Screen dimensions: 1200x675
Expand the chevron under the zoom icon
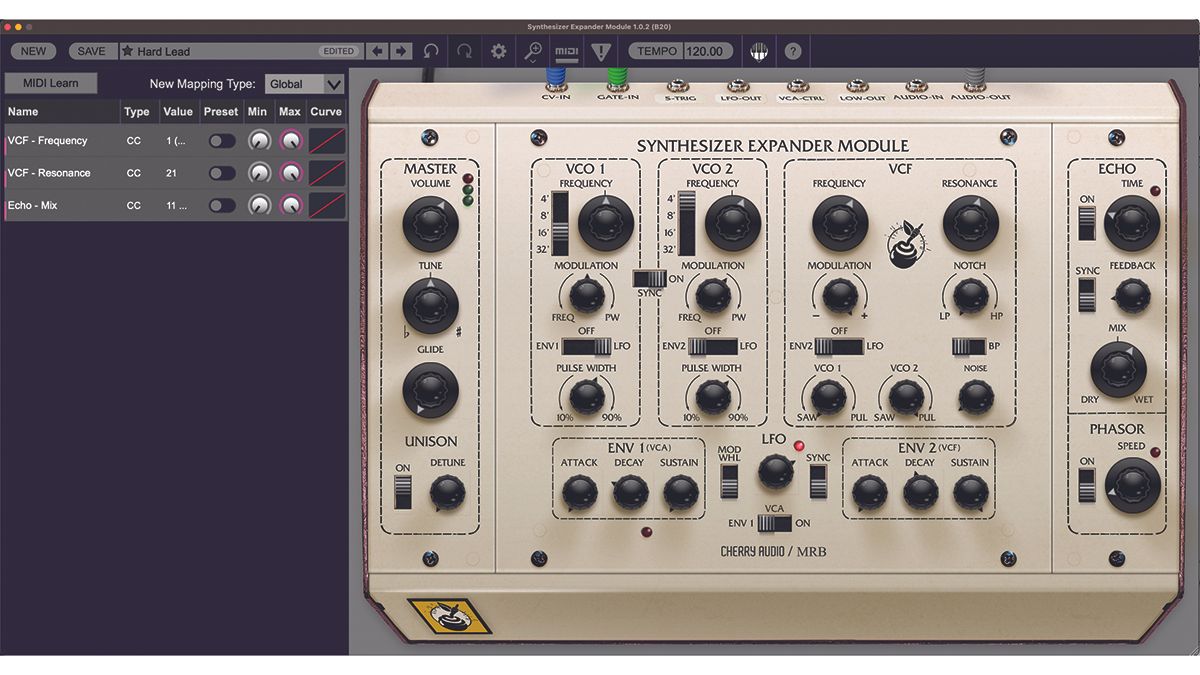[x=531, y=62]
